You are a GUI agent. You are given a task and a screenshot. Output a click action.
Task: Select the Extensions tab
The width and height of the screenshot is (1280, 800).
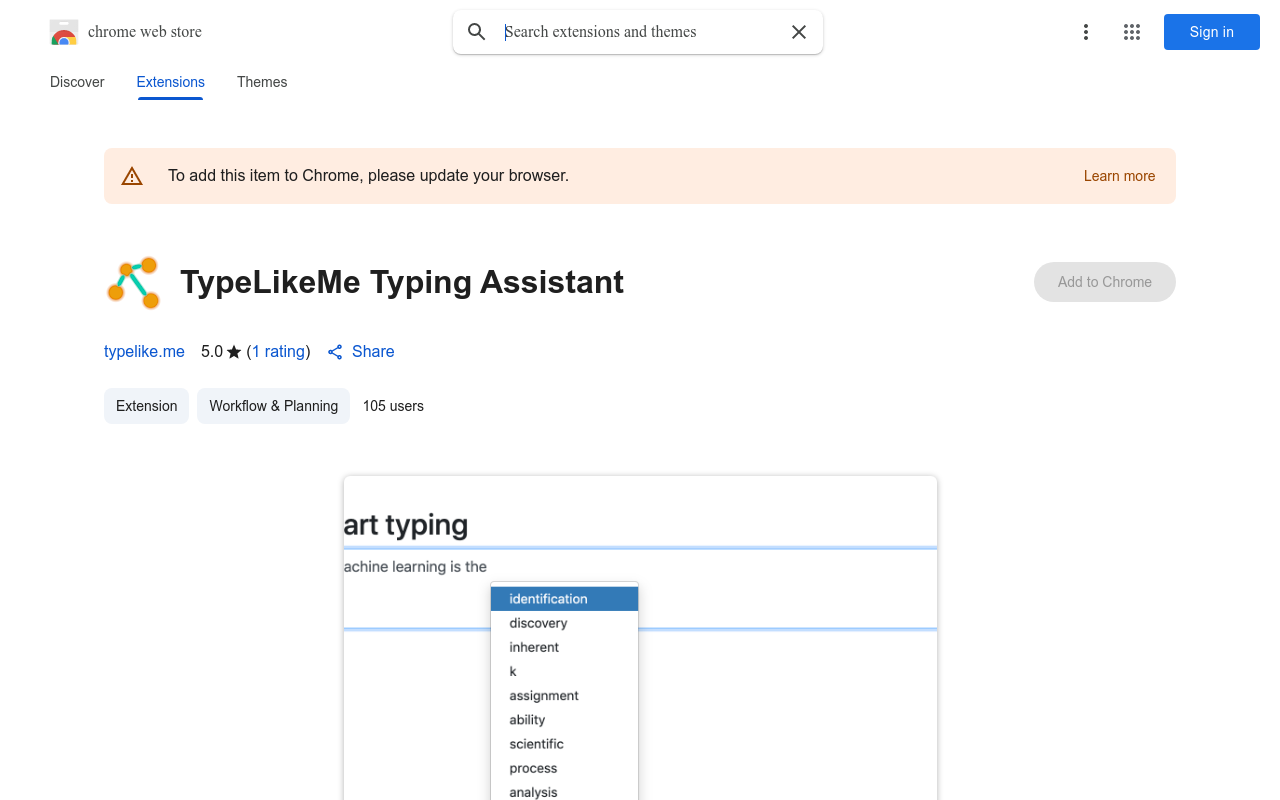(171, 82)
